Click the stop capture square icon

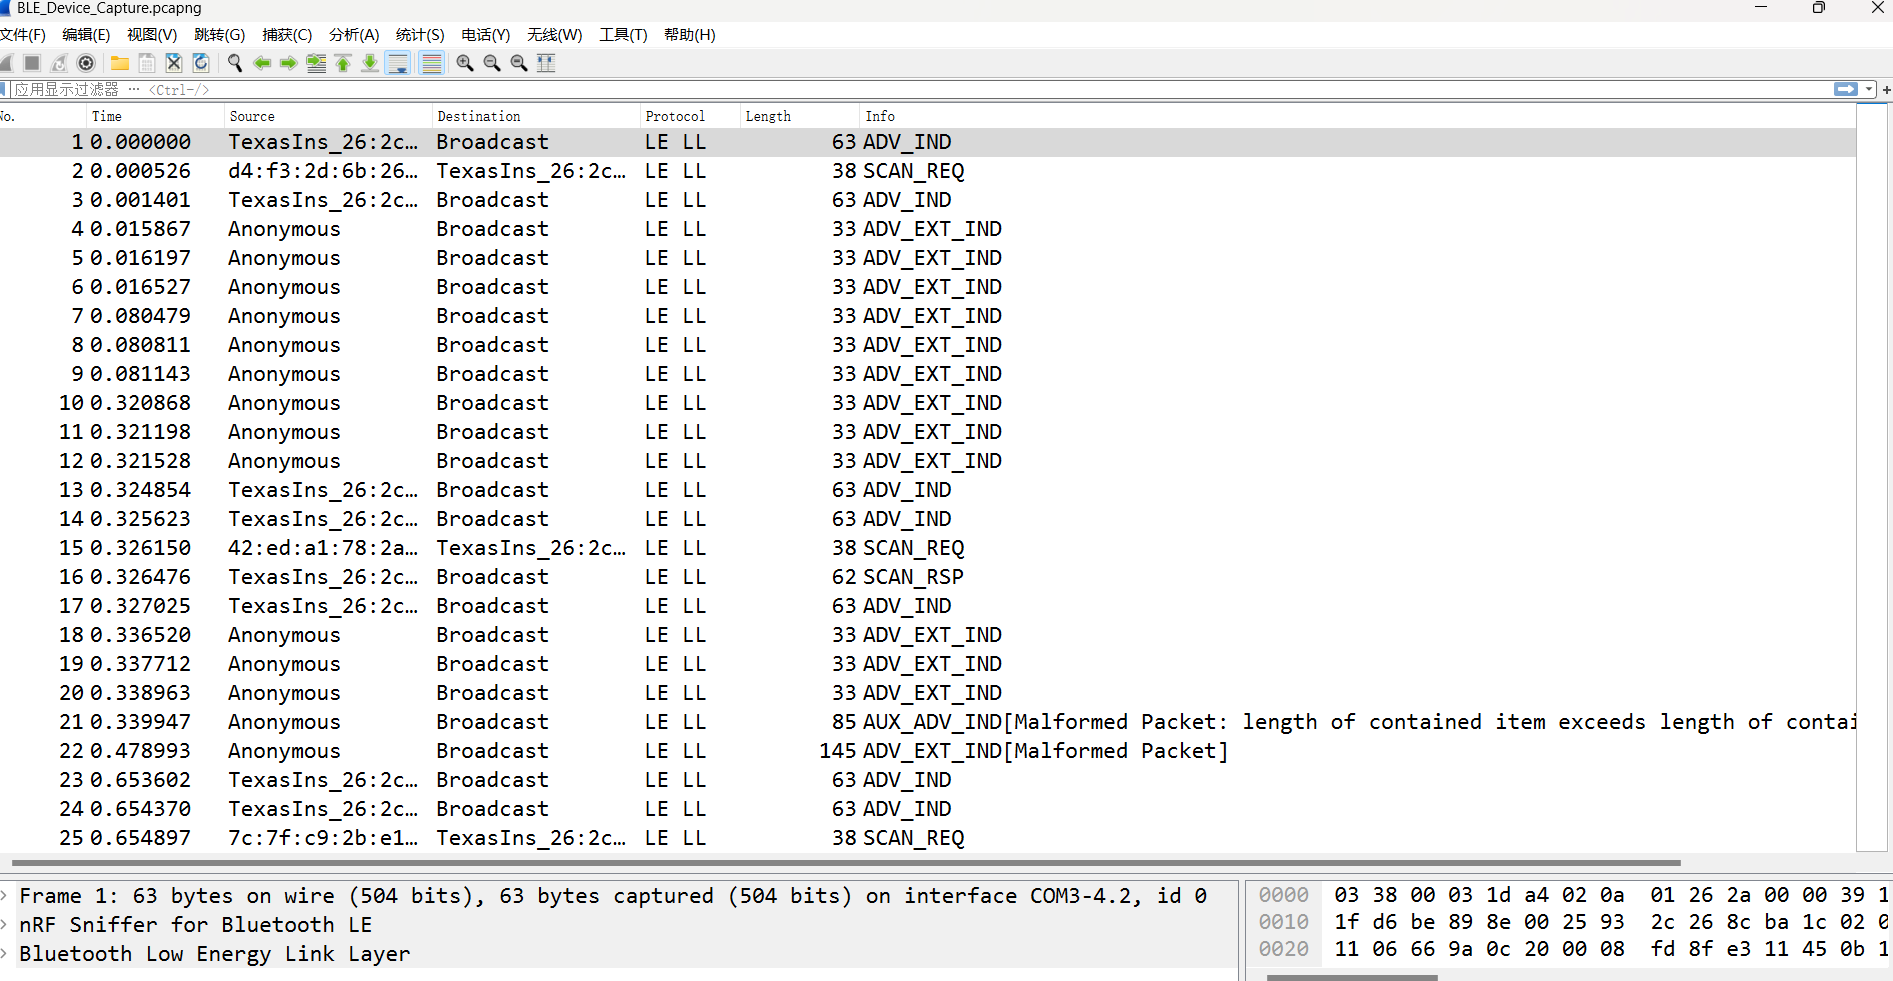tap(32, 63)
